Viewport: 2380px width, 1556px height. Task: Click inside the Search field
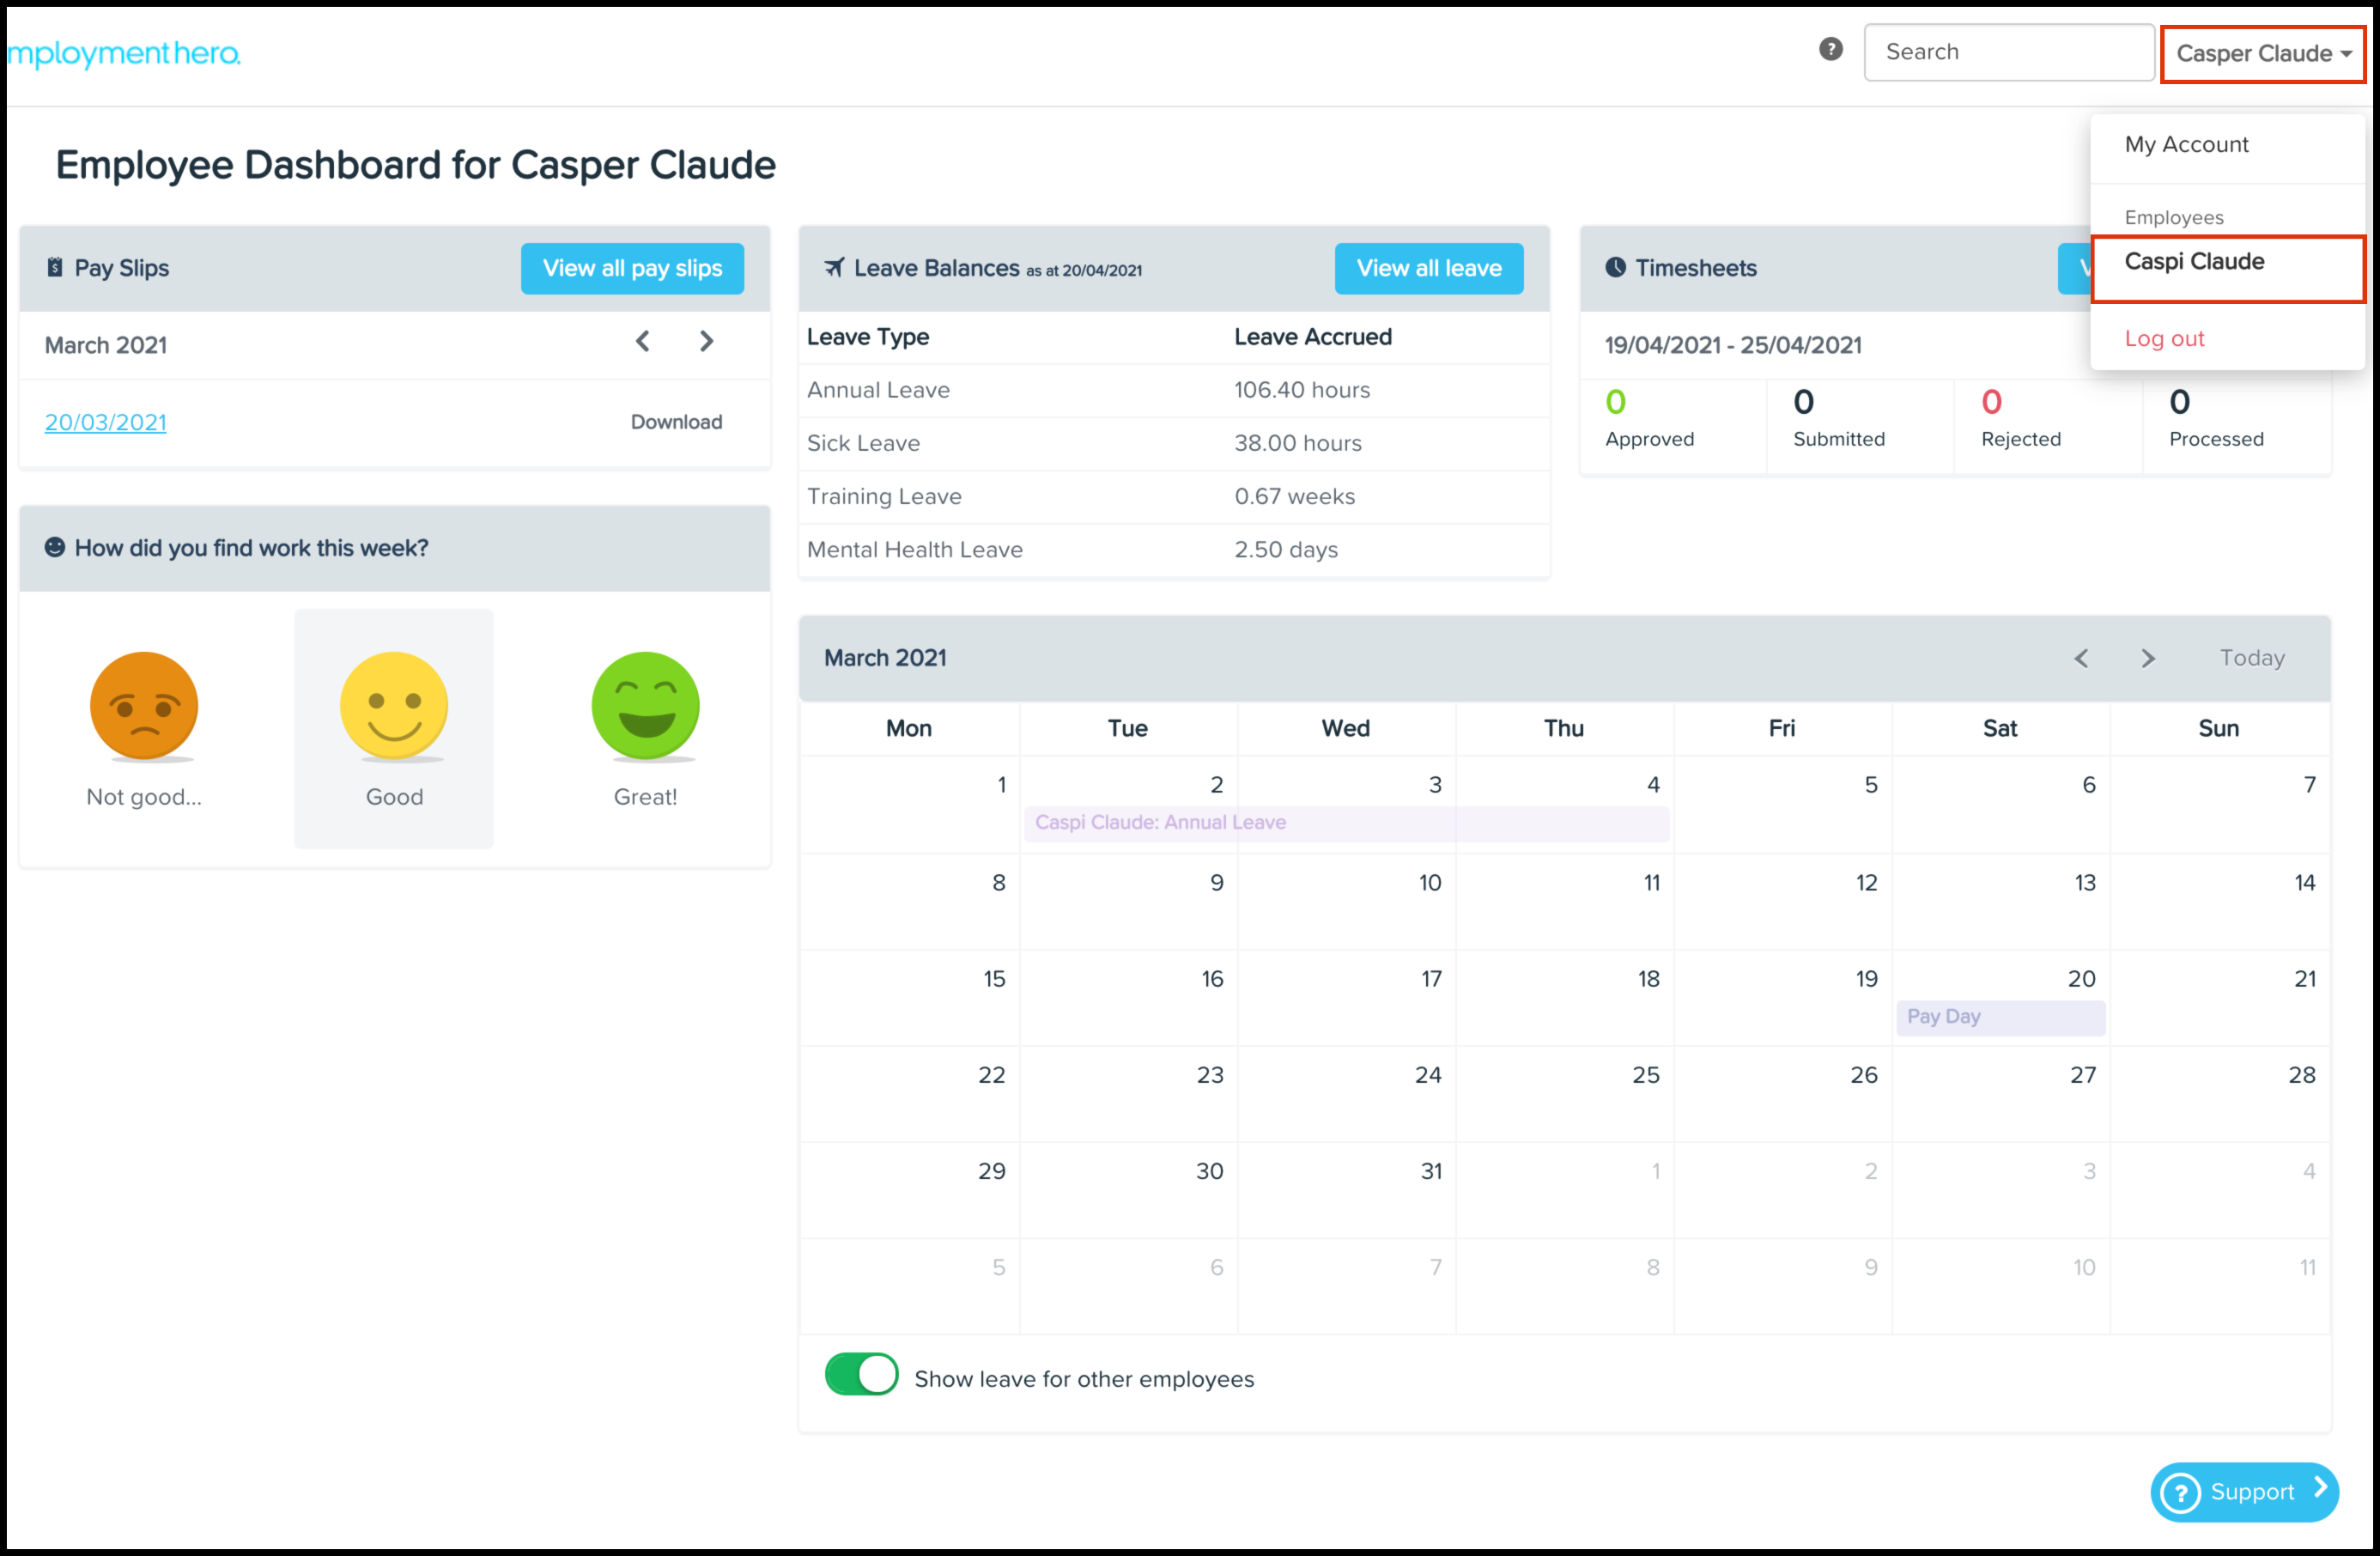pyautogui.click(x=2008, y=51)
